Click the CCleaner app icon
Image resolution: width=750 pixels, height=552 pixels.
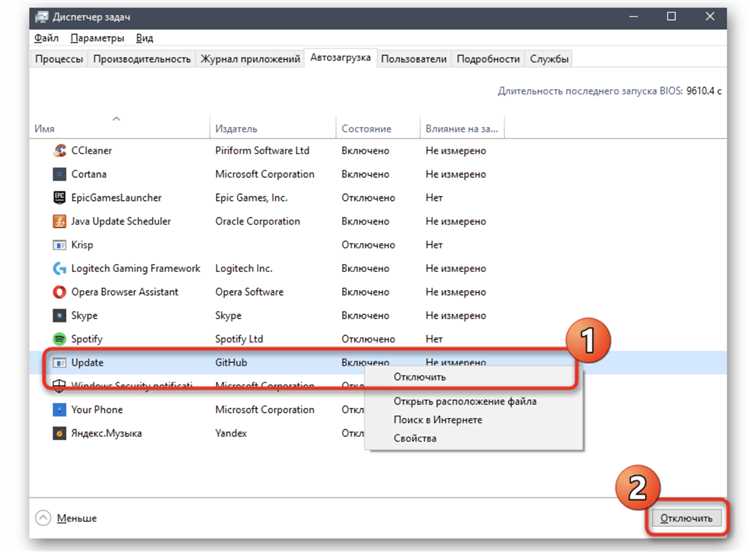[x=59, y=151]
